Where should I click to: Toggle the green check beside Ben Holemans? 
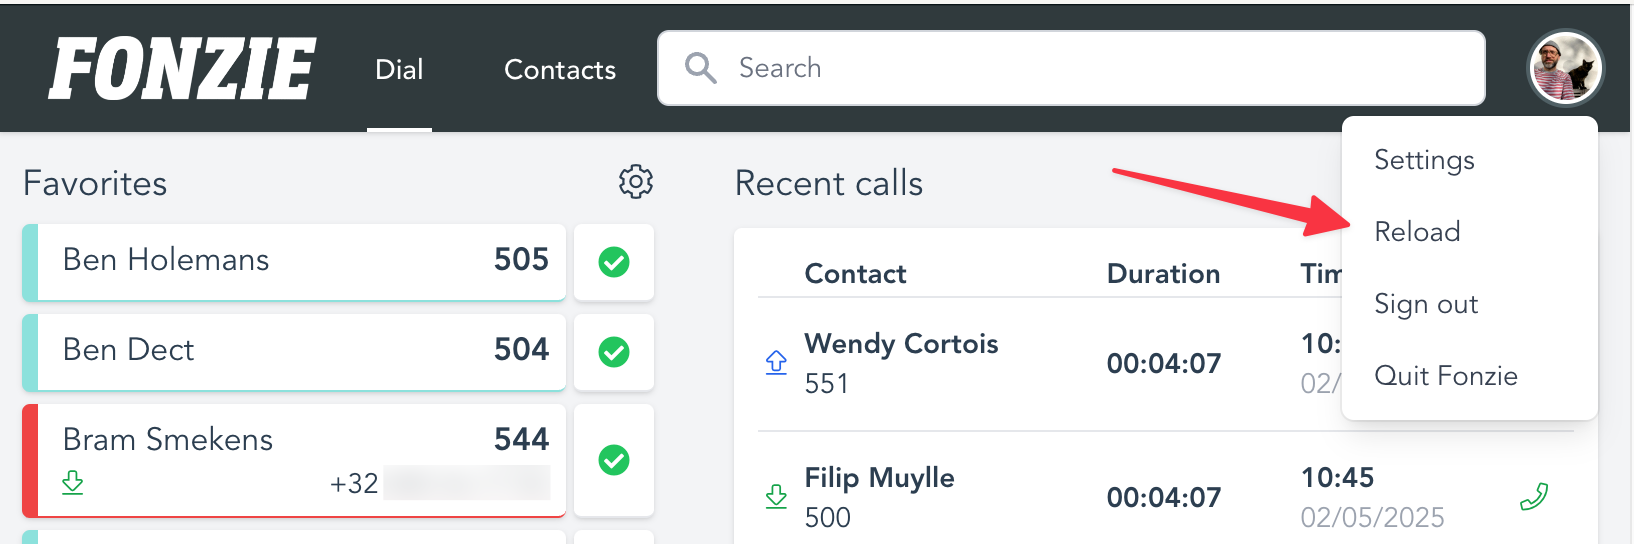tap(614, 262)
